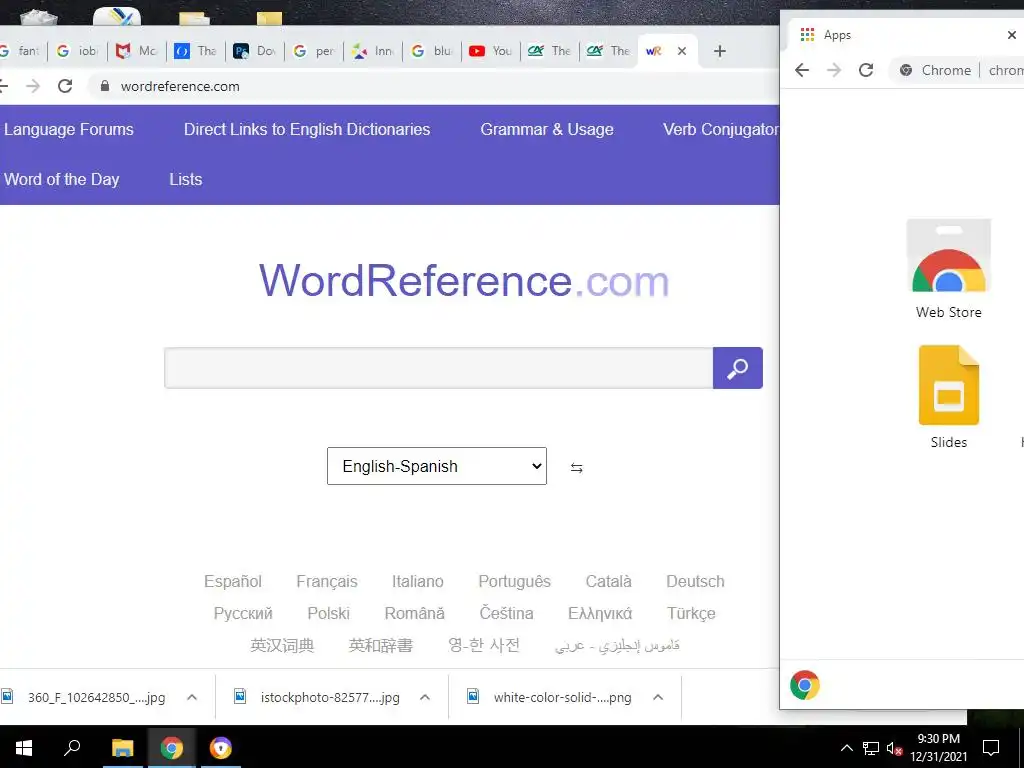Click the network icon in system tray

coord(871,748)
